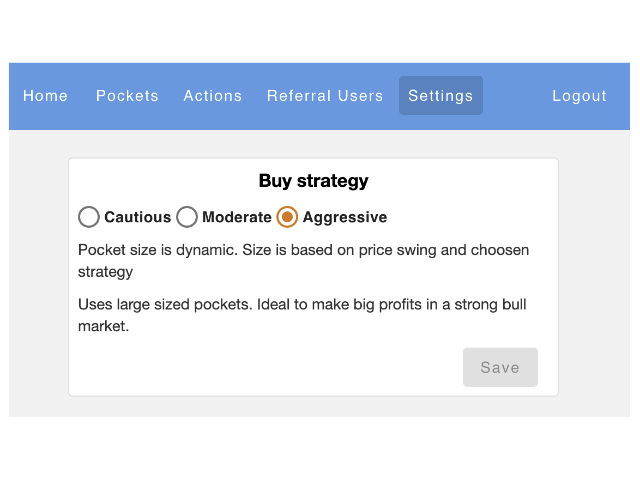Click the Cautious label text
The height and width of the screenshot is (480, 640).
(138, 217)
